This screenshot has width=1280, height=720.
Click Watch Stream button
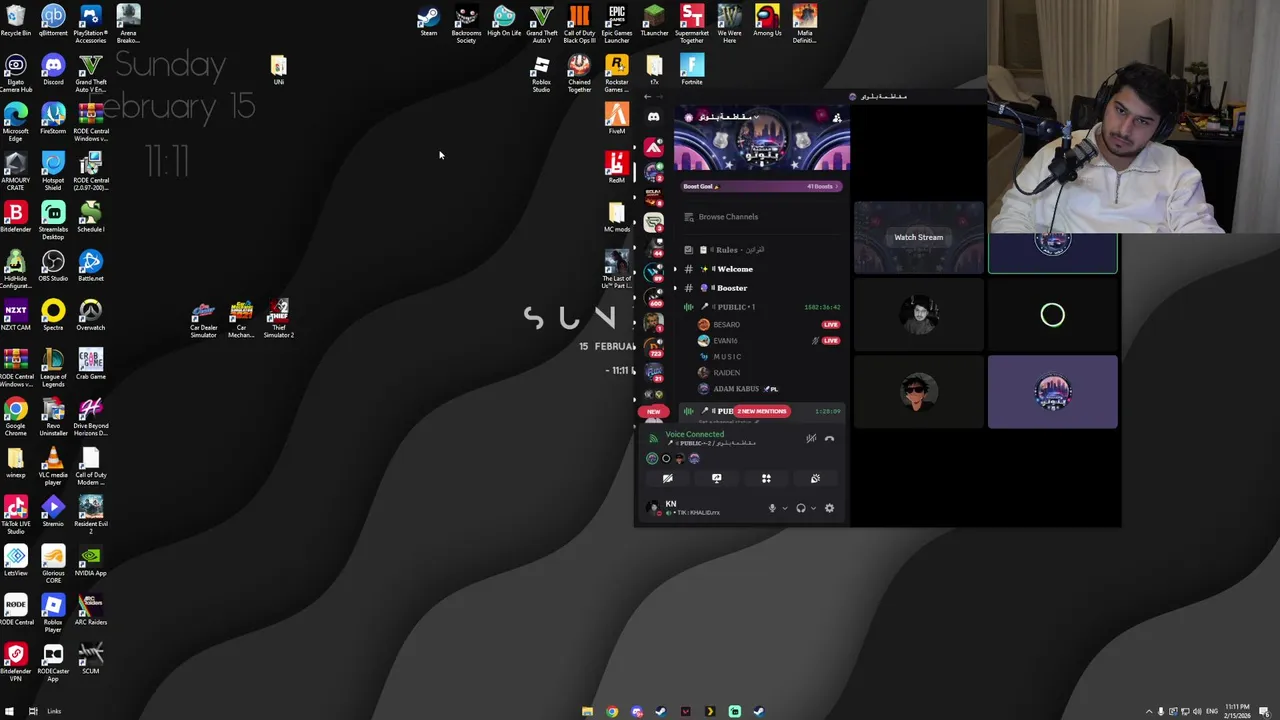pyautogui.click(x=918, y=238)
